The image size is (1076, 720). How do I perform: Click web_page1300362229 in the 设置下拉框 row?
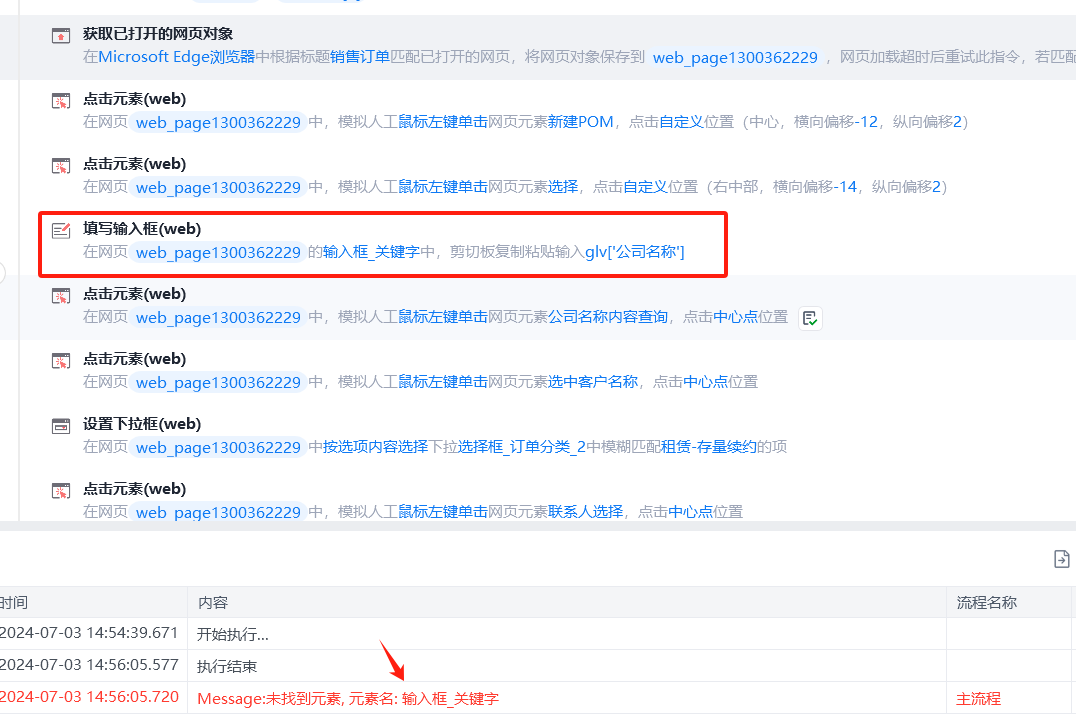[x=218, y=448]
